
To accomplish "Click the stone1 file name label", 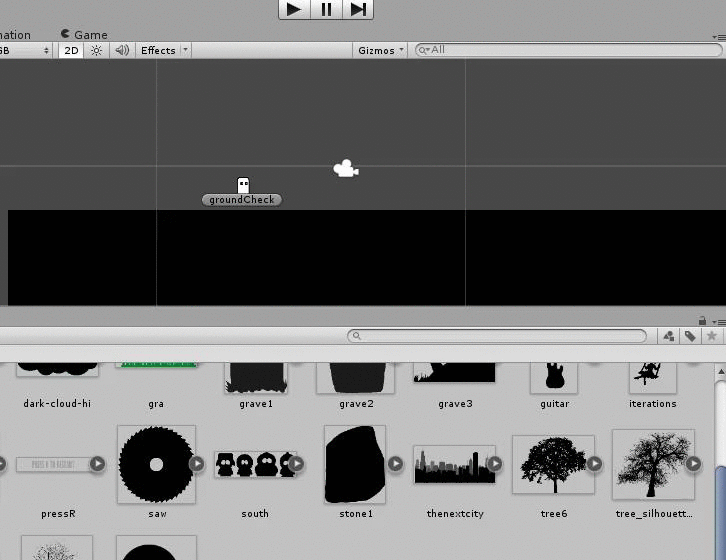I will (x=356, y=514).
